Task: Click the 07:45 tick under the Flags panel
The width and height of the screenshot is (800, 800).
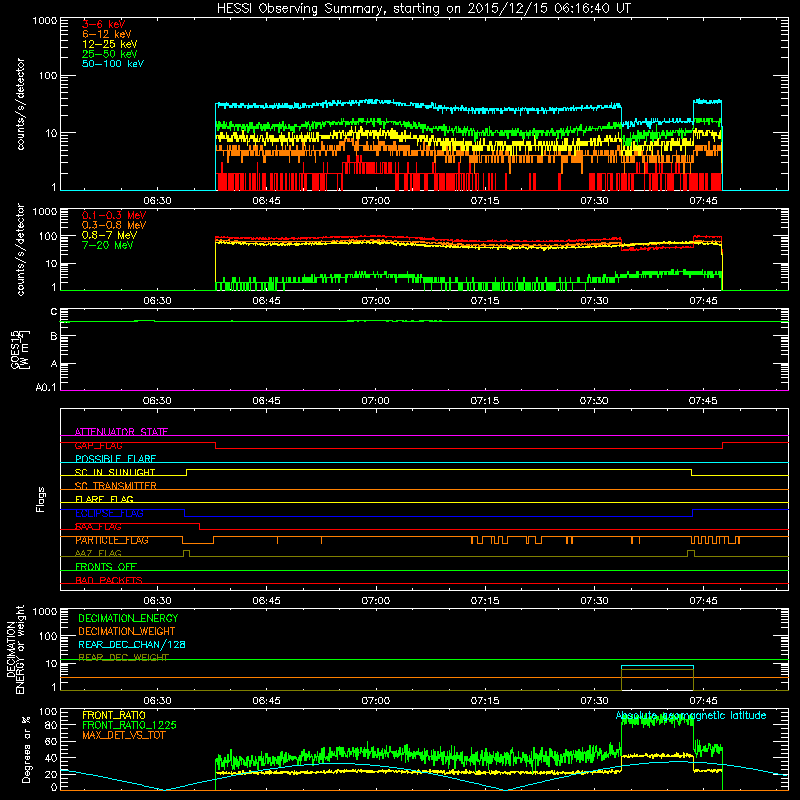Action: click(703, 601)
